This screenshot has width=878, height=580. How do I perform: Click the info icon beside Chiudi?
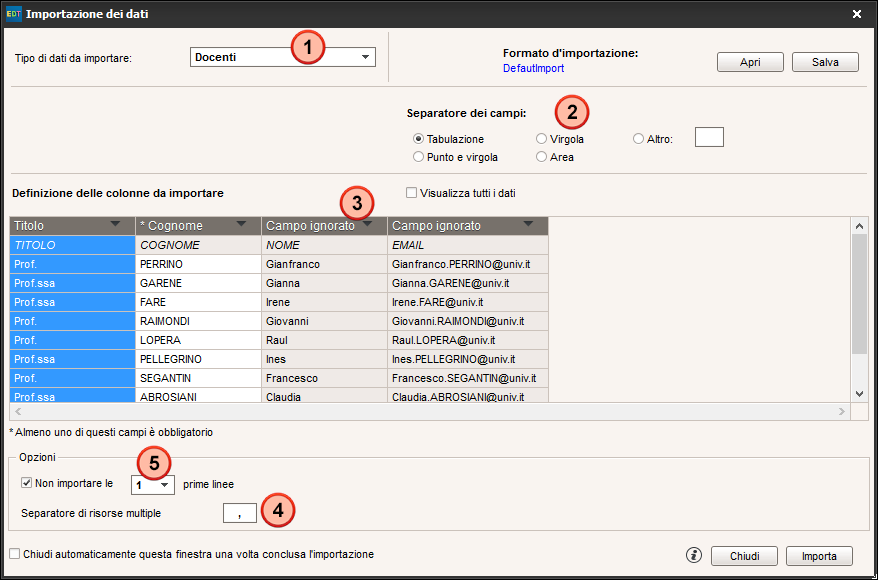(x=694, y=555)
